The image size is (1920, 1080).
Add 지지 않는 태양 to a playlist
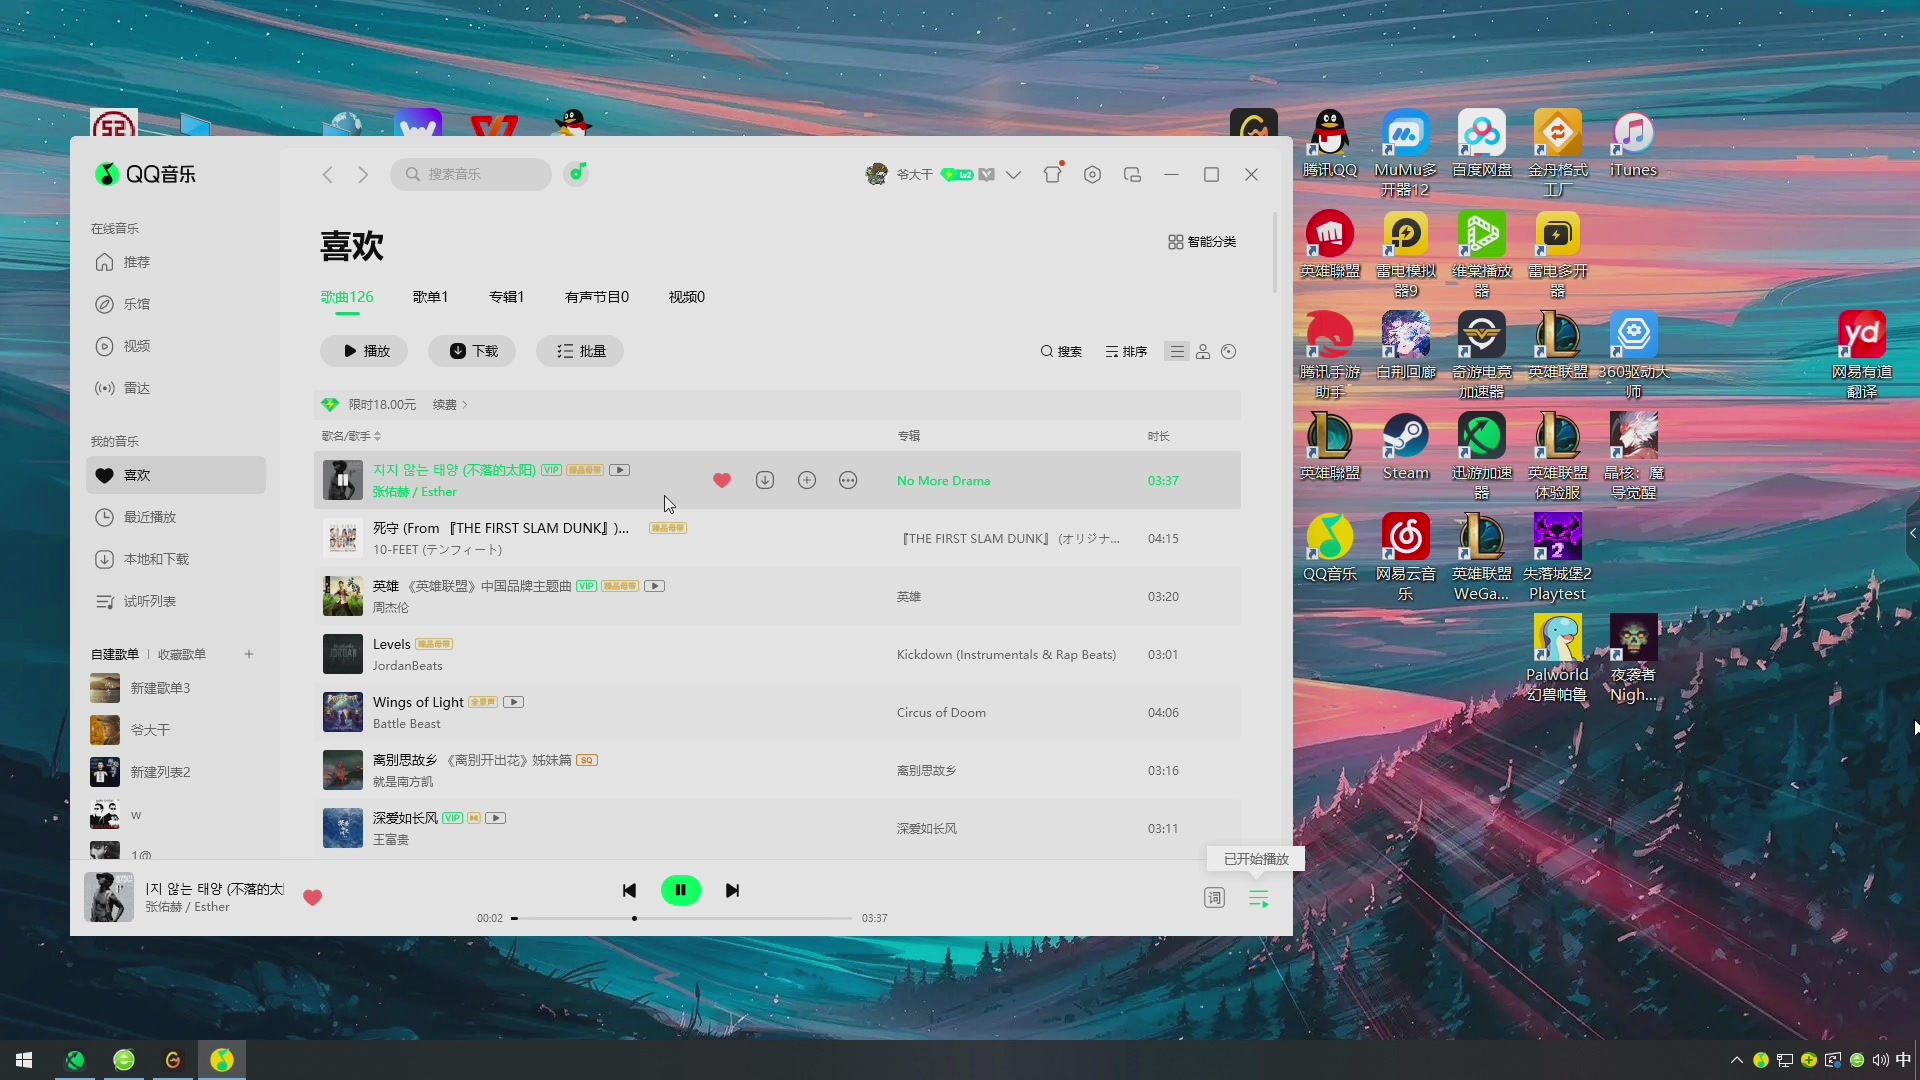(807, 480)
